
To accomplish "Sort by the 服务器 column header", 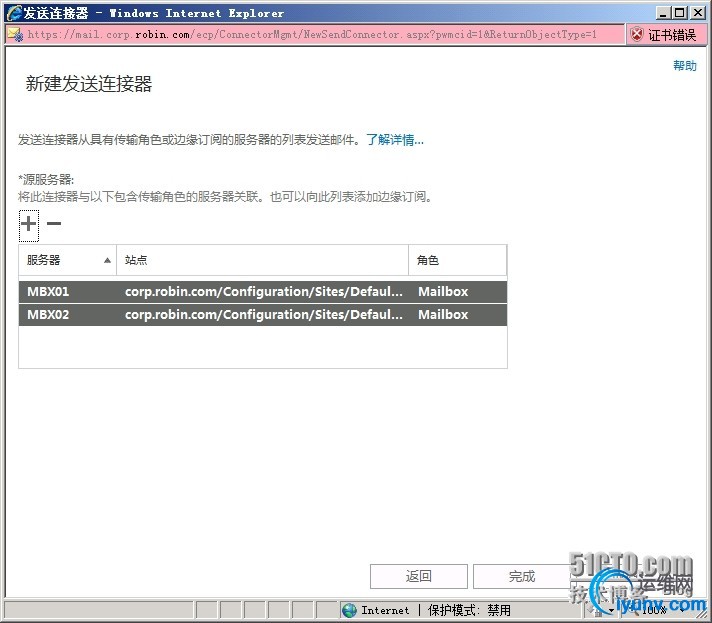I will [68, 260].
